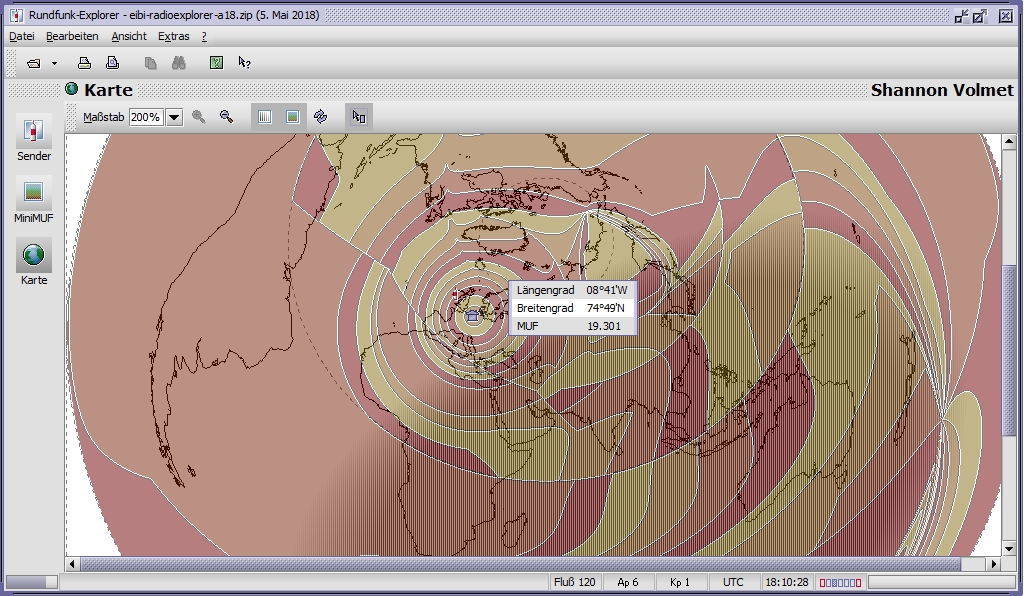Image resolution: width=1024 pixels, height=596 pixels.
Task: Toggle the MUF color map overlay
Action: [x=293, y=117]
